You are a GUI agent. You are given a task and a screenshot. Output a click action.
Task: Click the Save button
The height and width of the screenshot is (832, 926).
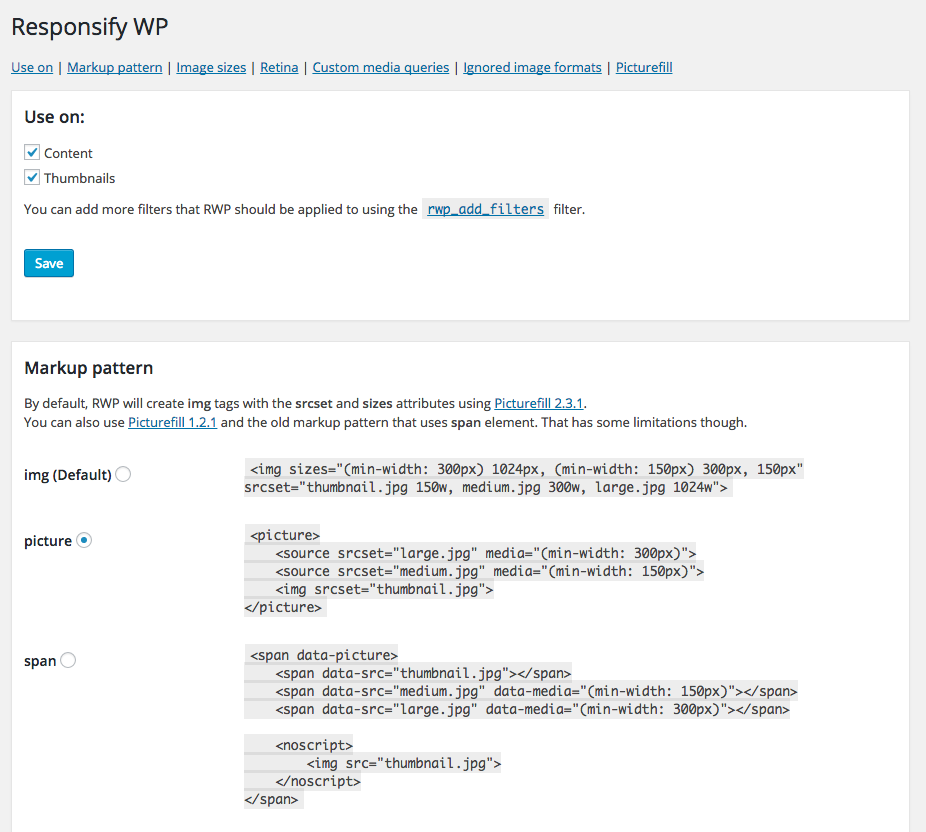tap(49, 263)
